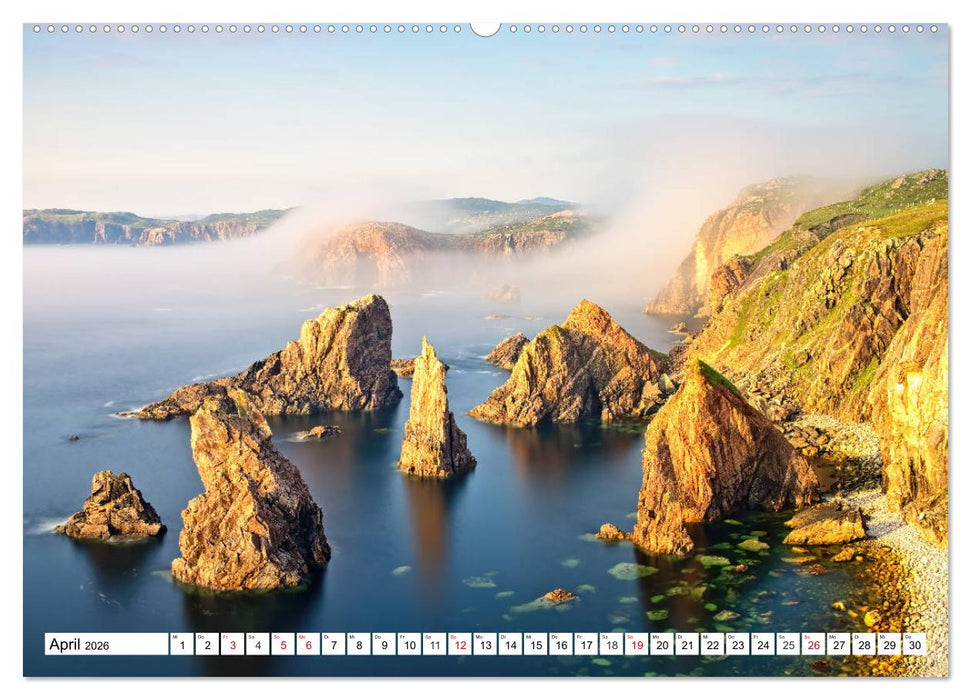Choose date 24 in the date row

pos(762,644)
